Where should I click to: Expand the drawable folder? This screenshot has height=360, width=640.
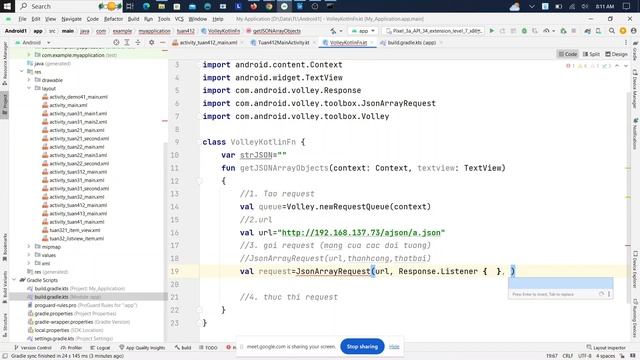point(29,80)
